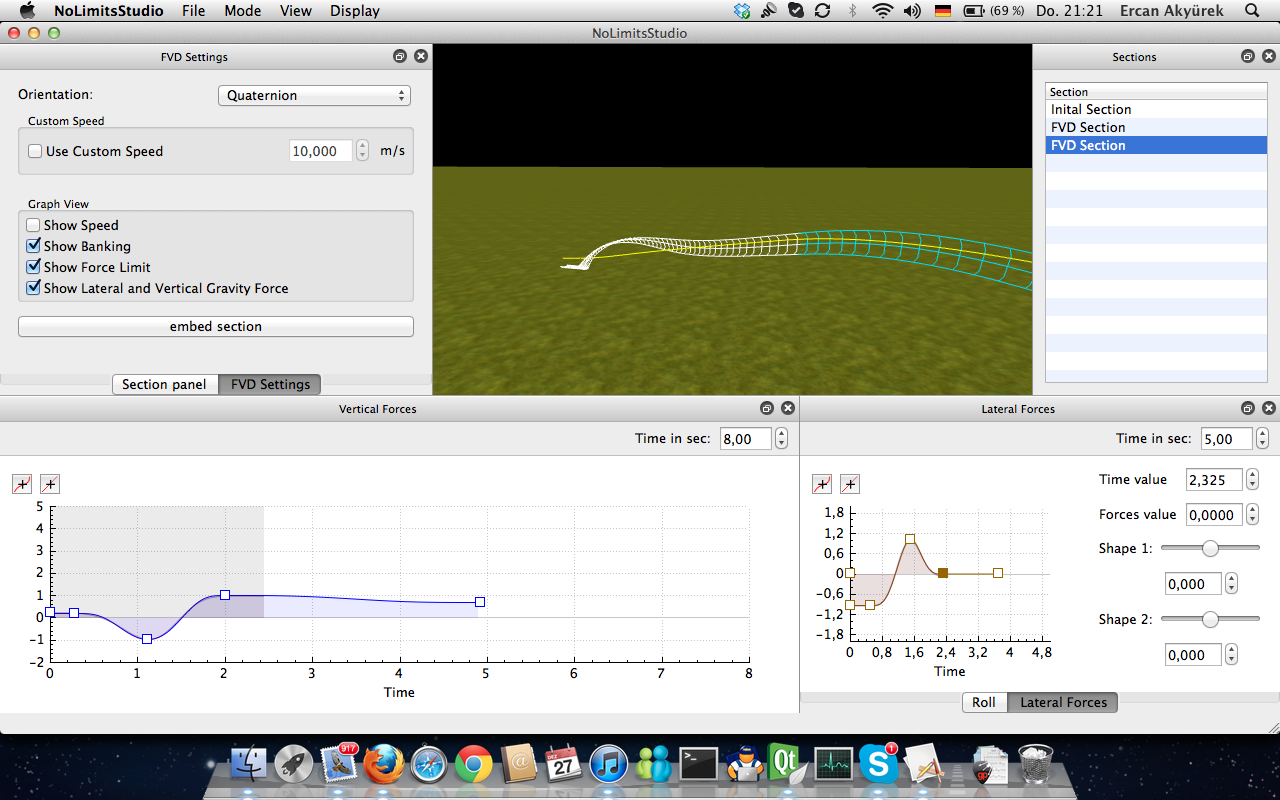This screenshot has height=800, width=1280.
Task: Float the Vertical Forces panel using its undock icon
Action: [x=767, y=408]
